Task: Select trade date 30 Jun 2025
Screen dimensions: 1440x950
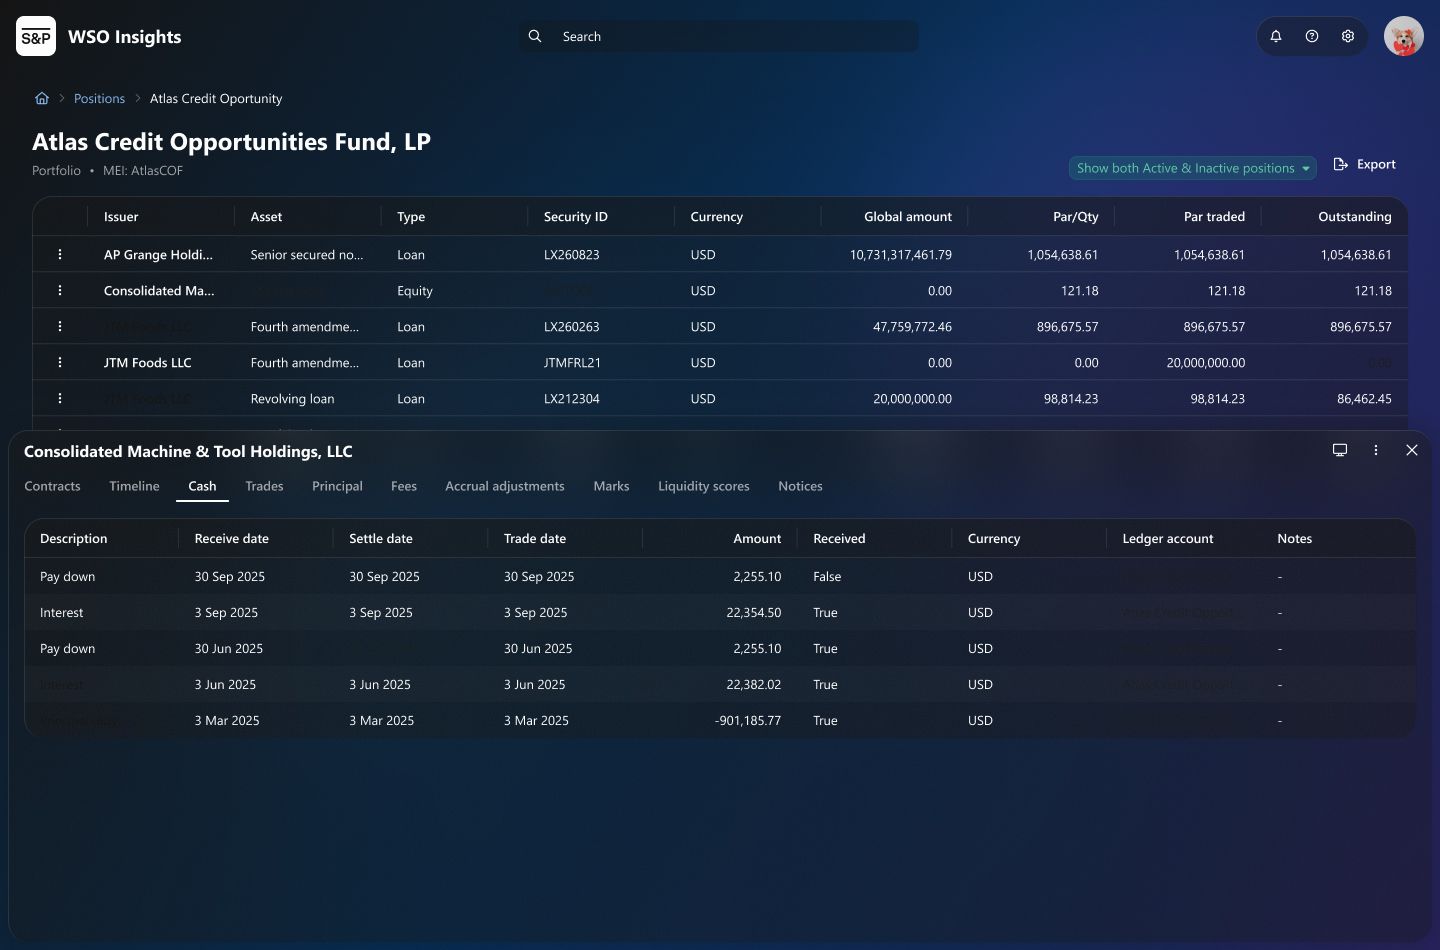Action: tap(538, 648)
